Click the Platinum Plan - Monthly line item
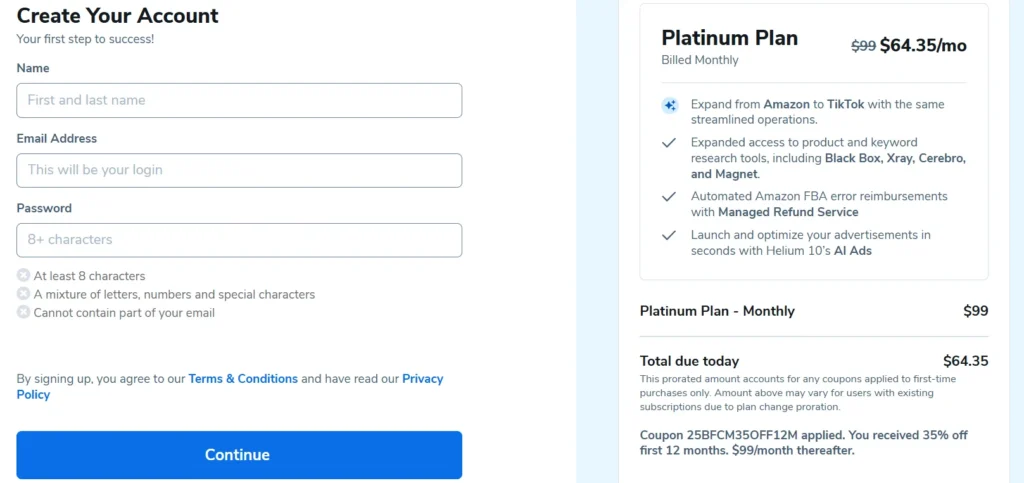Image resolution: width=1024 pixels, height=483 pixels. [717, 311]
